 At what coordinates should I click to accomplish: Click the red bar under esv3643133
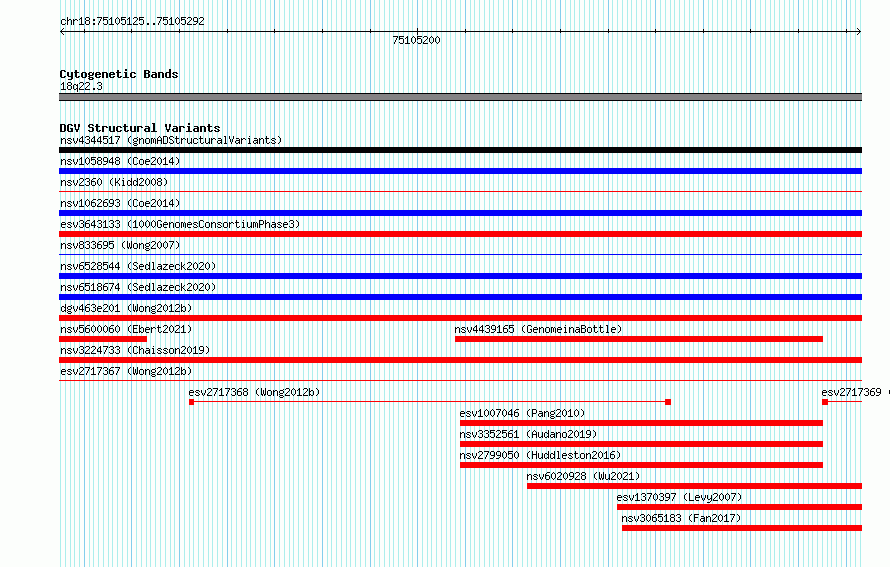(x=460, y=234)
